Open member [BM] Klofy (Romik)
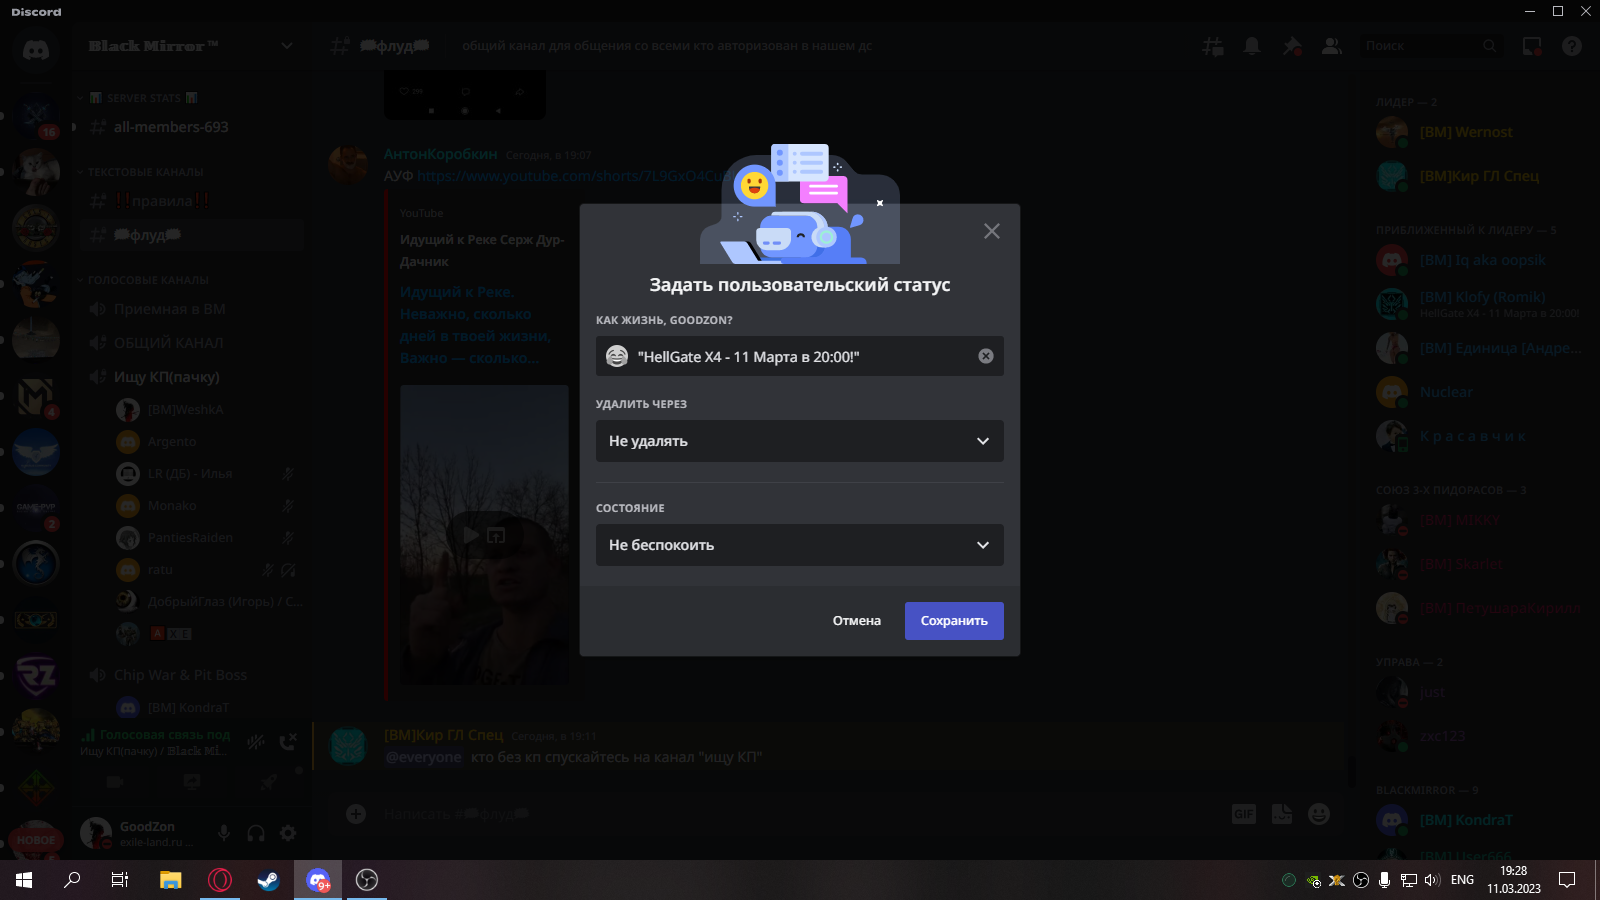Viewport: 1600px width, 900px height. pyautogui.click(x=1480, y=304)
